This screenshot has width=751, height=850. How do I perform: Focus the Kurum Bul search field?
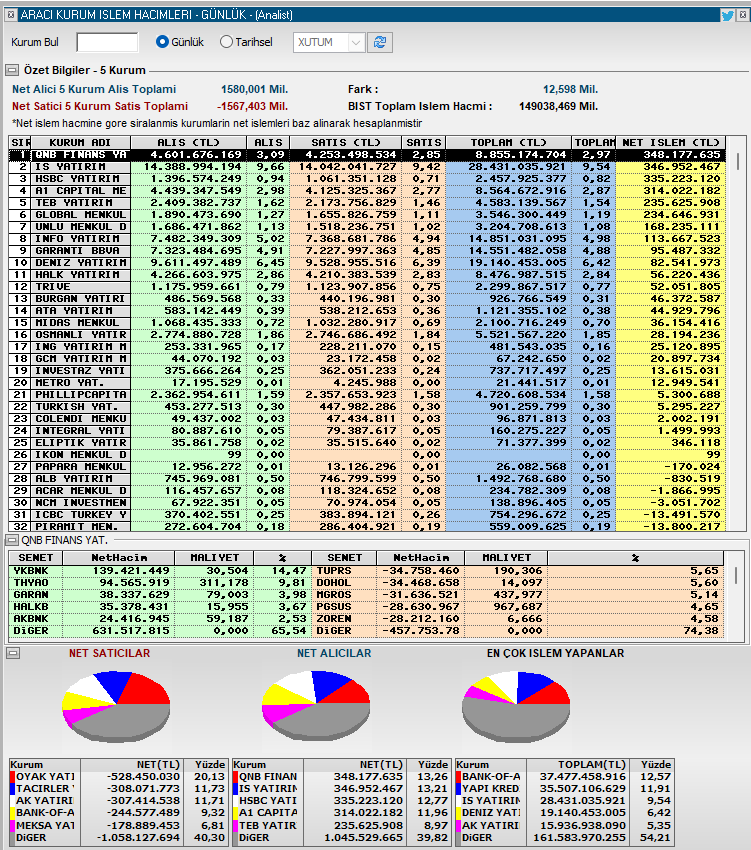107,42
